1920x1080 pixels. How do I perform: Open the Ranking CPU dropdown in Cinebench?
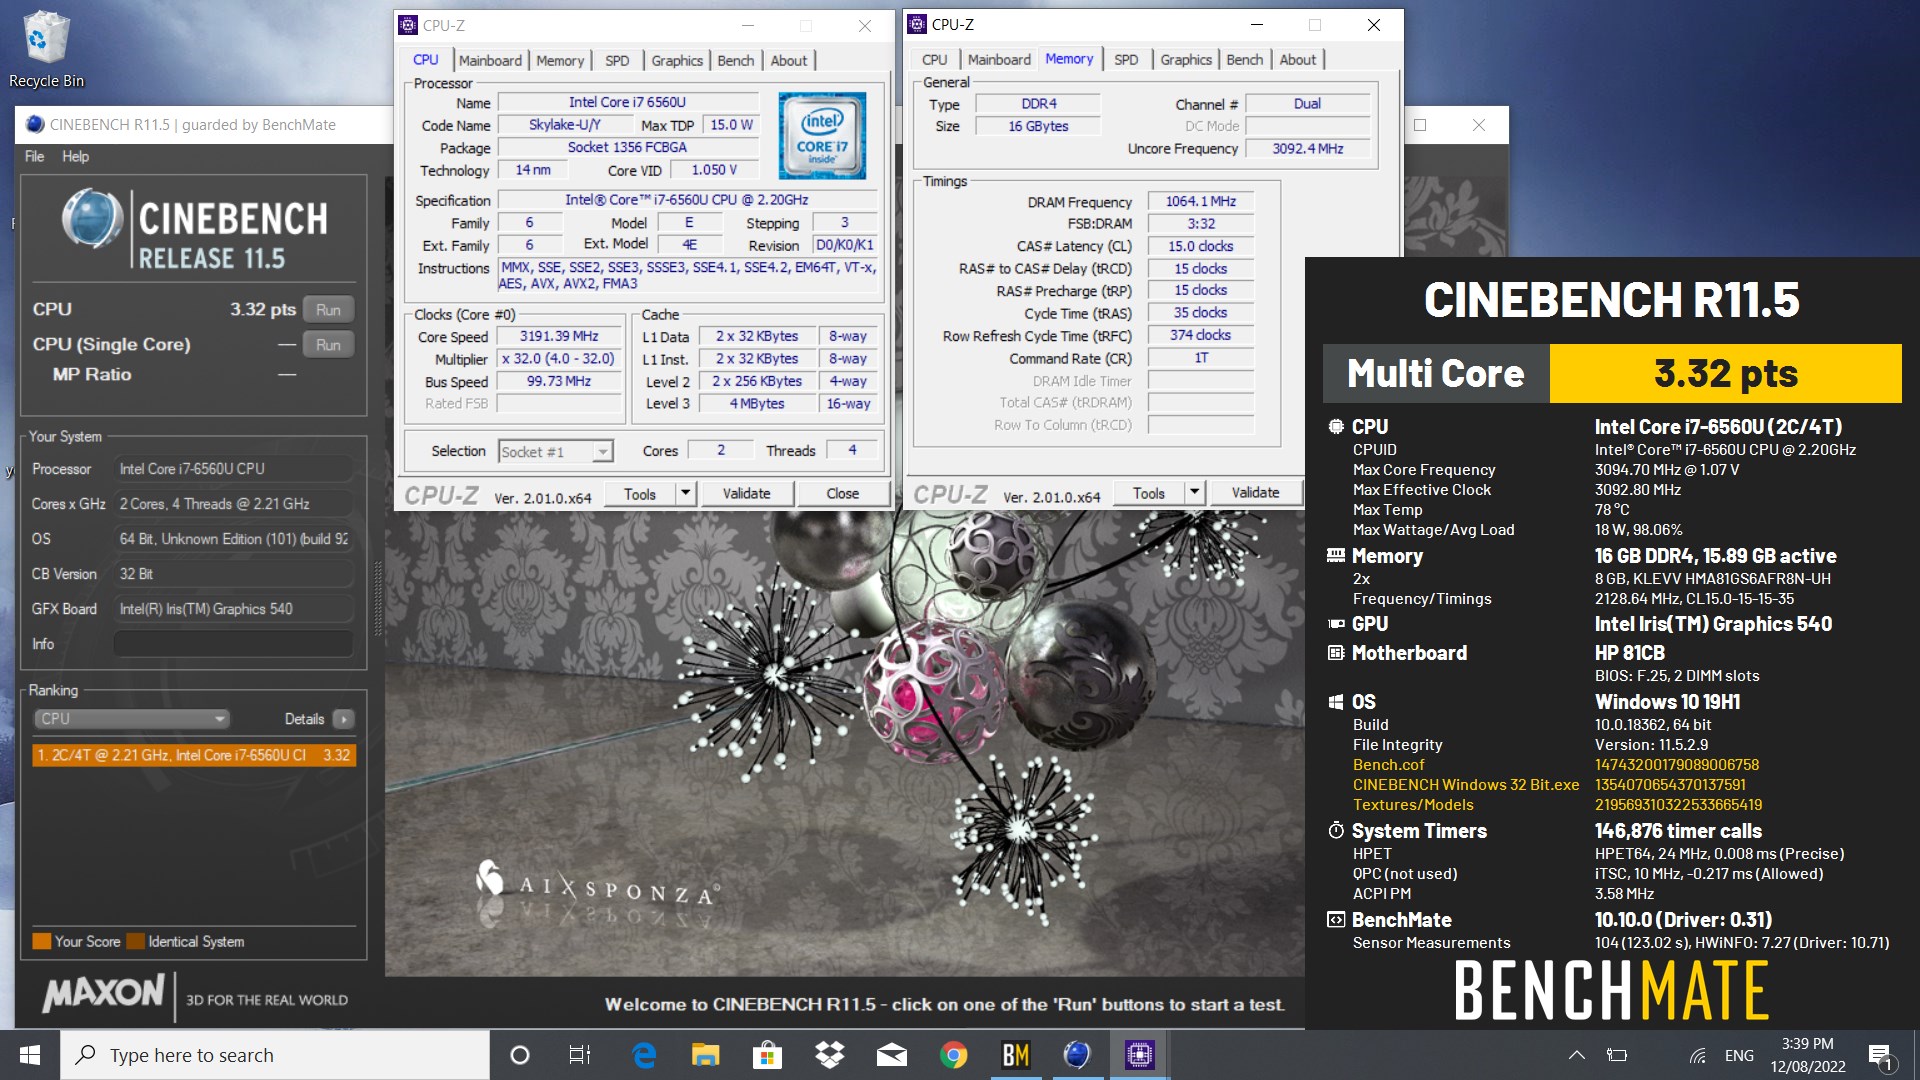(x=133, y=719)
